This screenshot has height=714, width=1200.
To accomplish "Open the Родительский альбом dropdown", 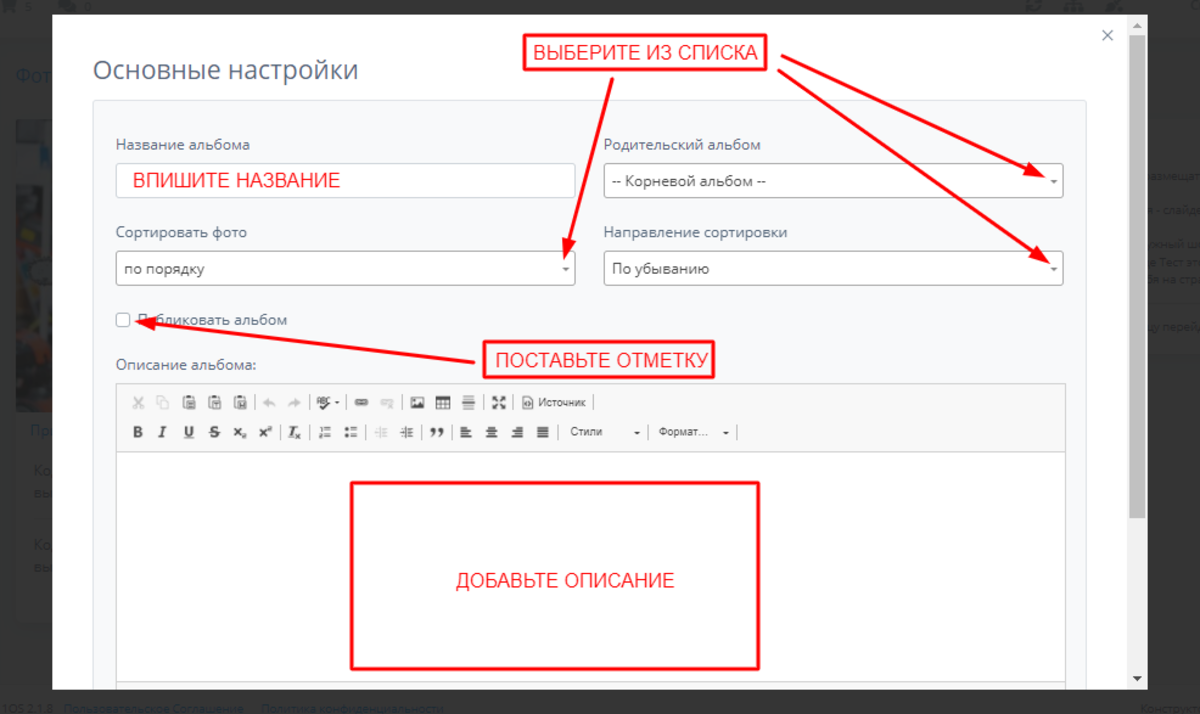I will (x=833, y=181).
